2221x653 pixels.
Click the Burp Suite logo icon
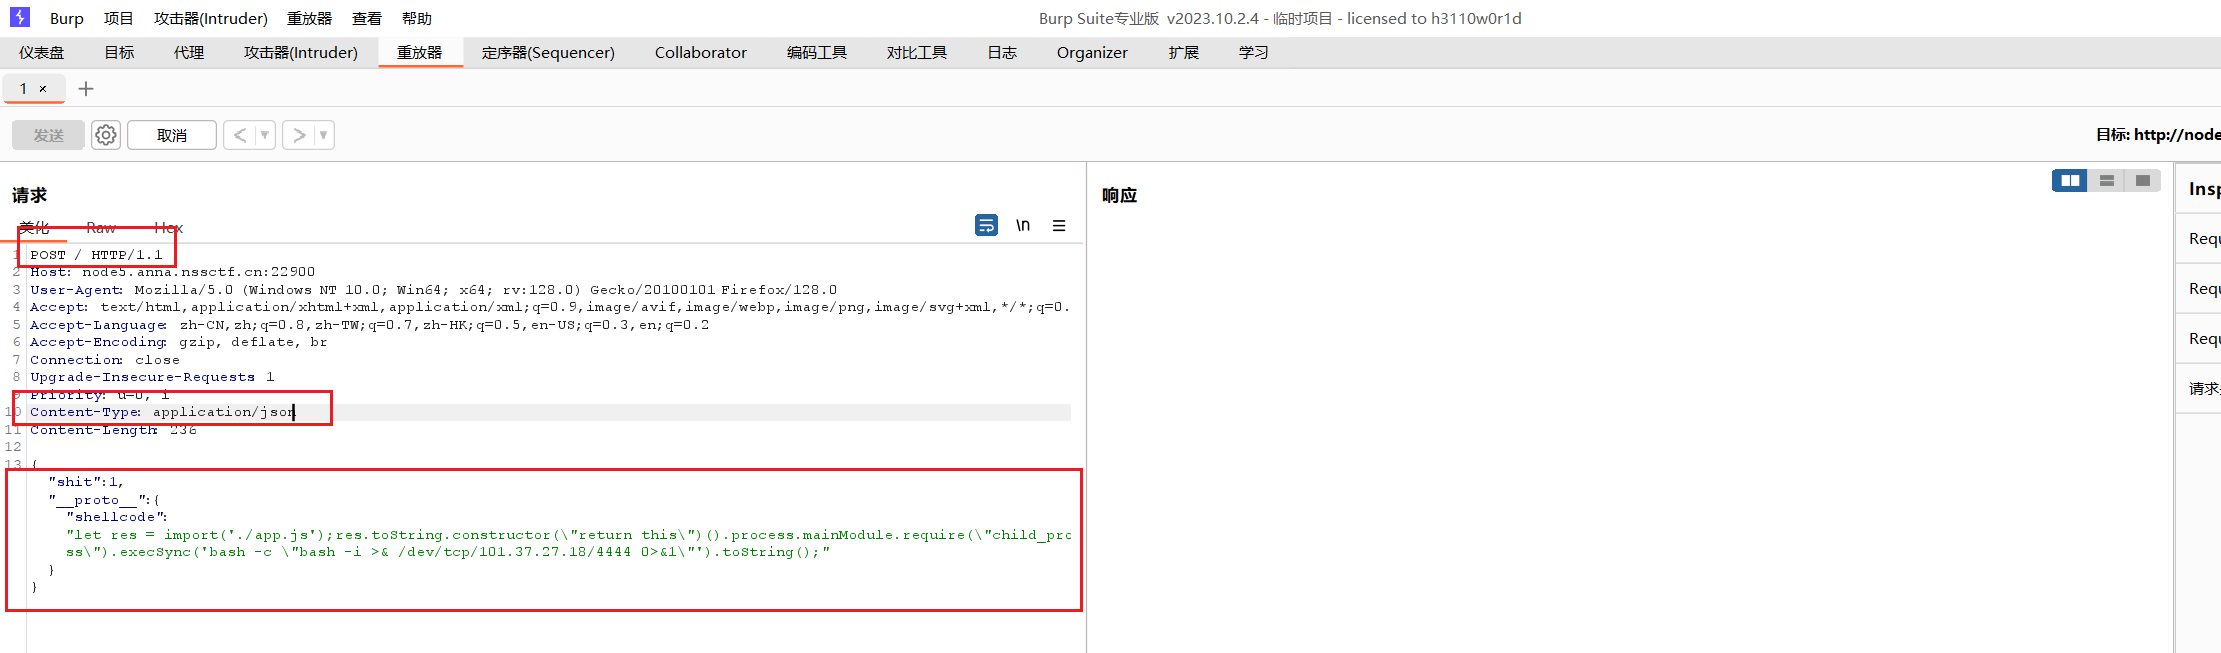click(20, 17)
